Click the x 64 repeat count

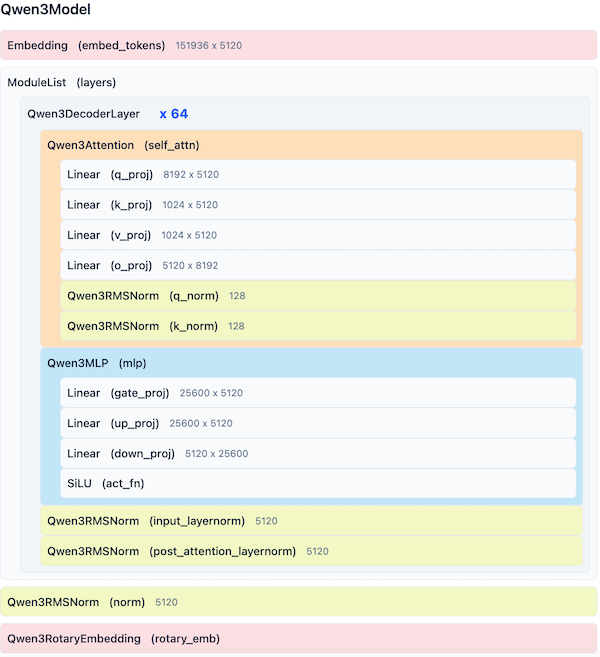(173, 114)
